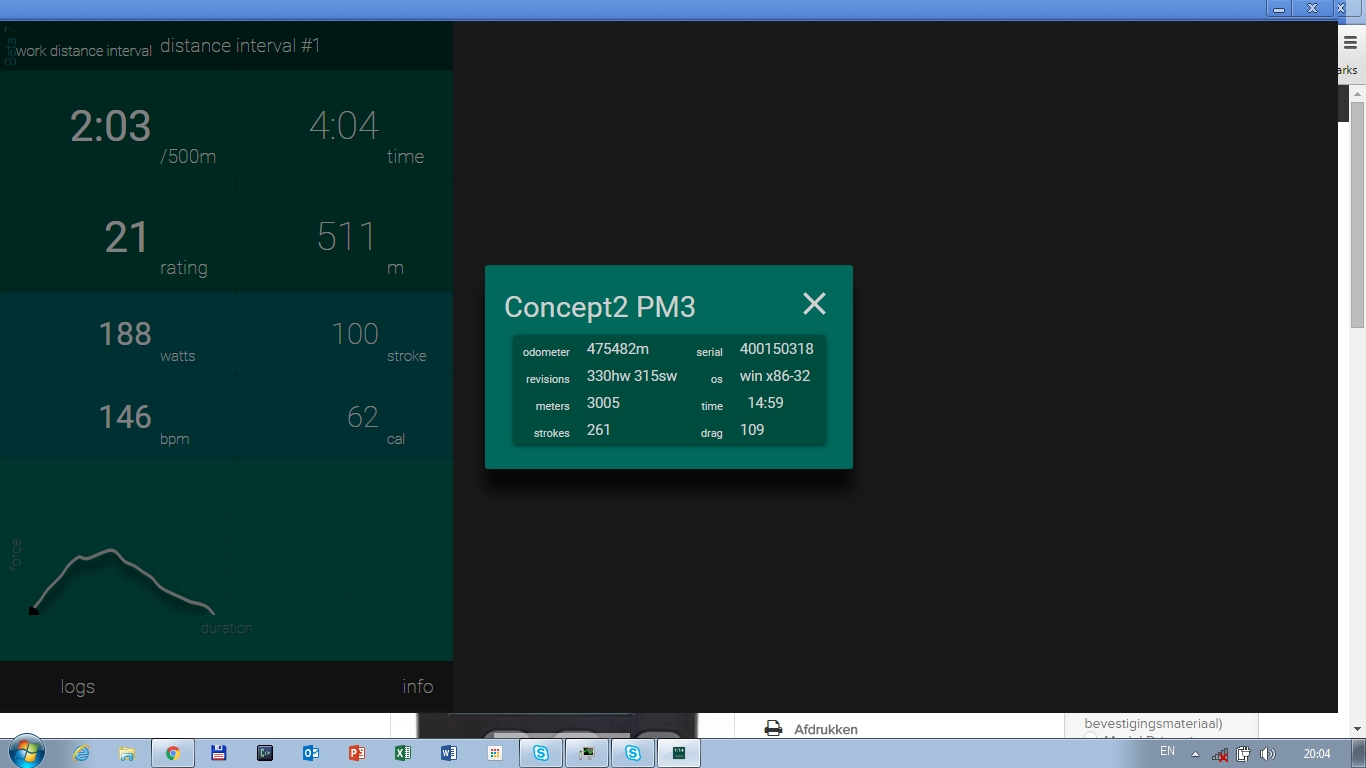Open the command prompt taskbar icon
This screenshot has width=1366, height=768.
265,753
